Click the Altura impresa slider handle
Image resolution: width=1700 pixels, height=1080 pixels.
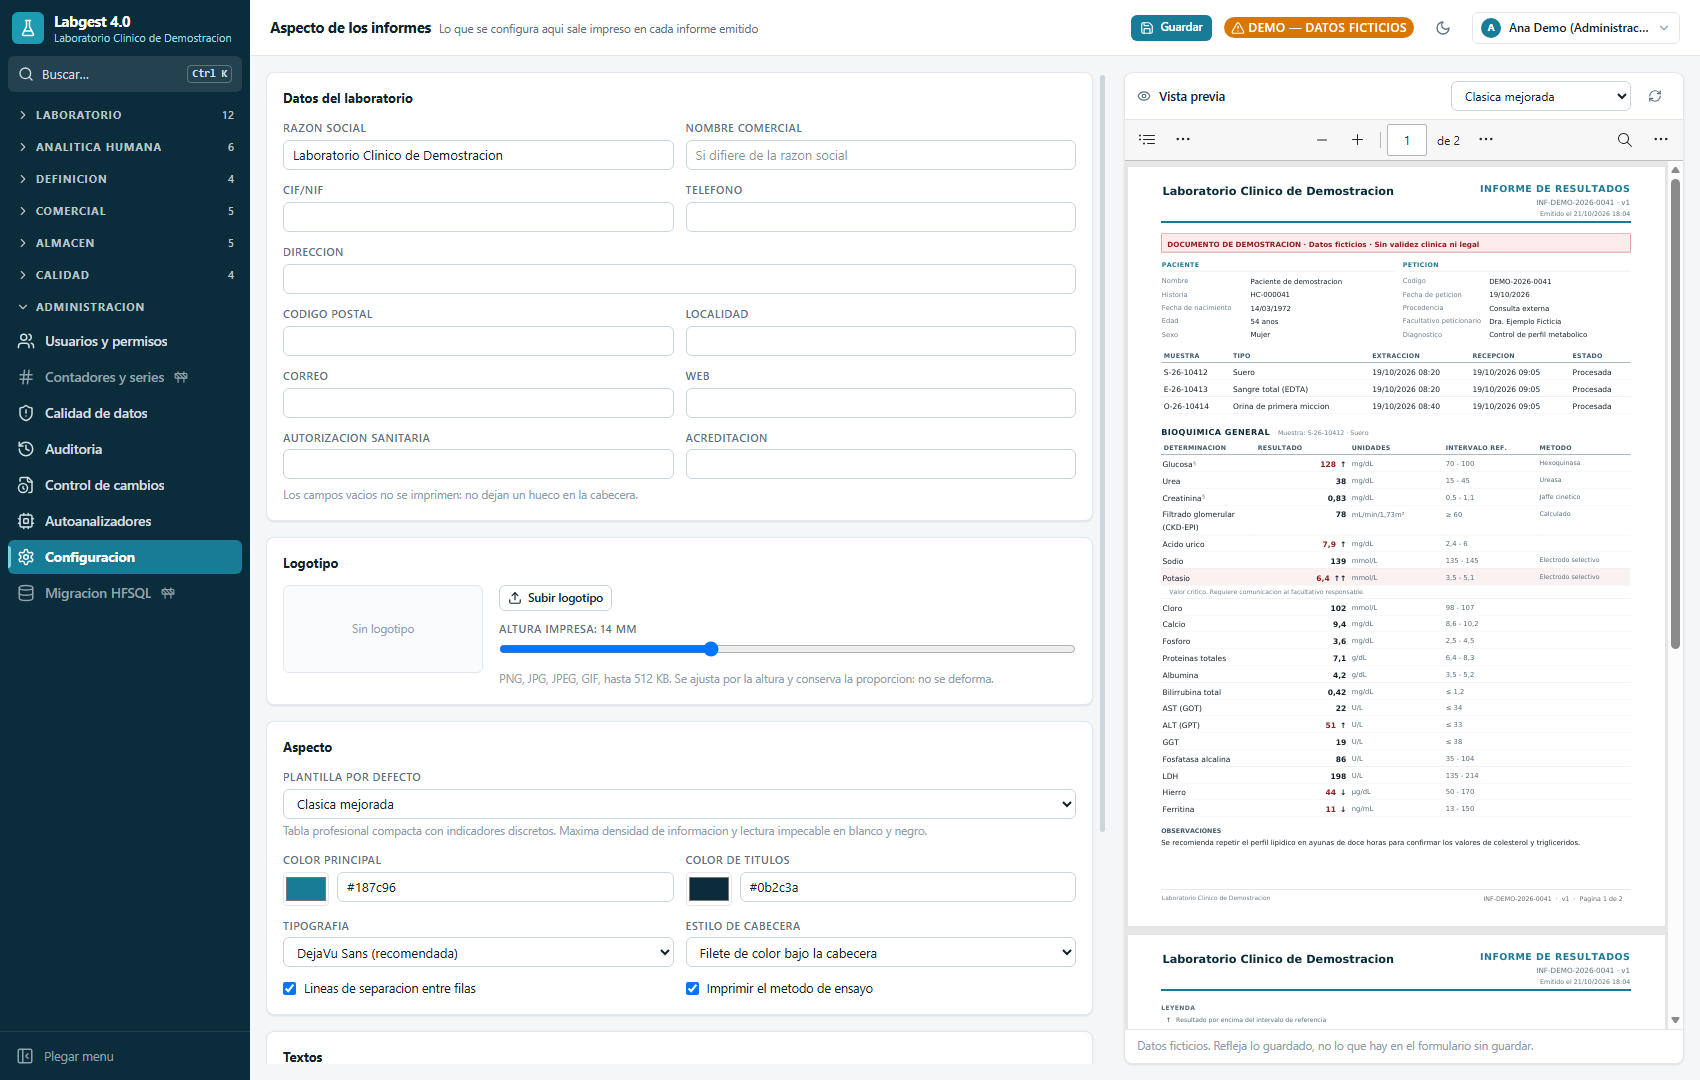711,649
